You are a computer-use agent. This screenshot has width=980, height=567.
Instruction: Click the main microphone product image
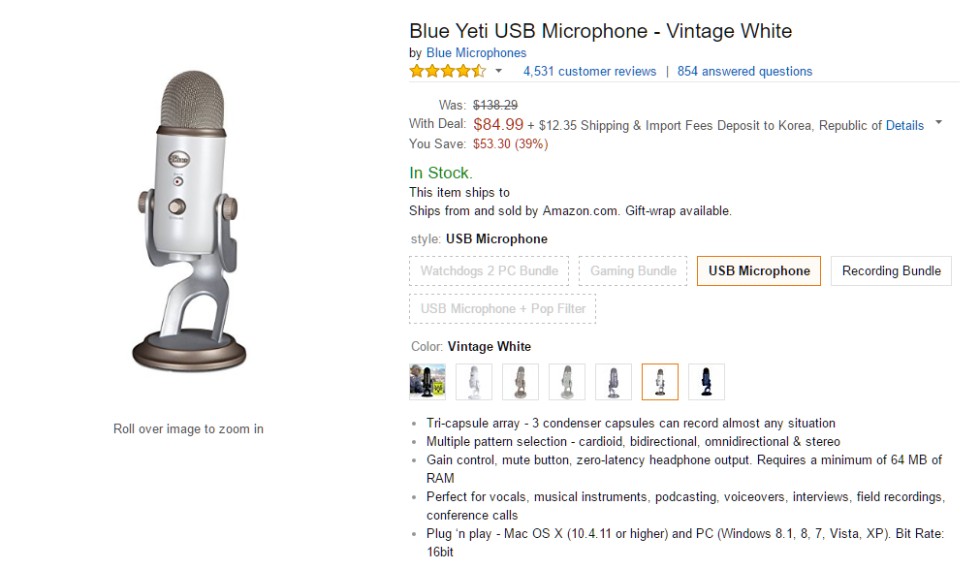188,221
